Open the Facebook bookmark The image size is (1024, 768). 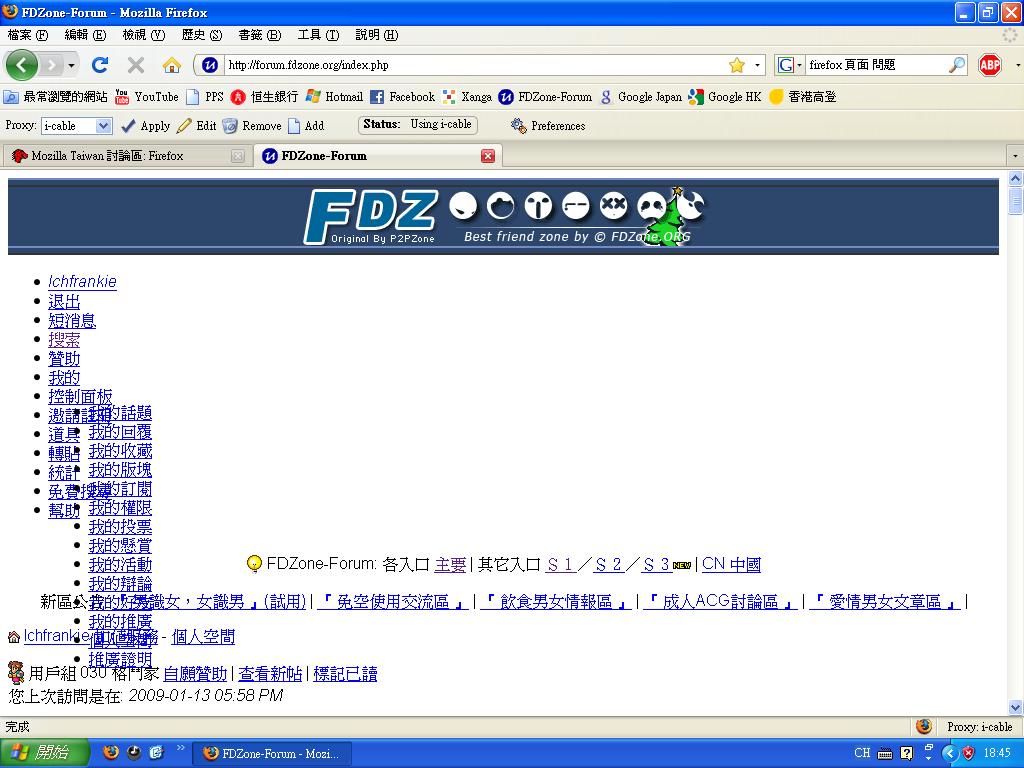click(x=402, y=97)
